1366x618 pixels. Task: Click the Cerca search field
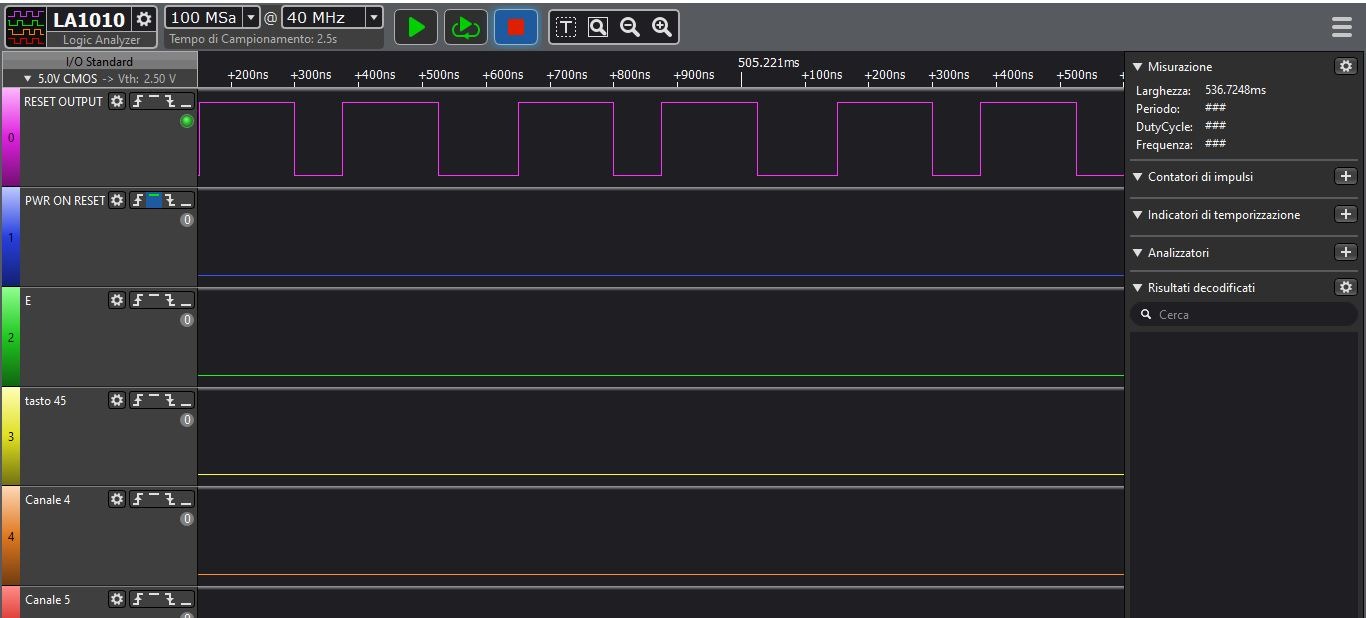point(1243,314)
